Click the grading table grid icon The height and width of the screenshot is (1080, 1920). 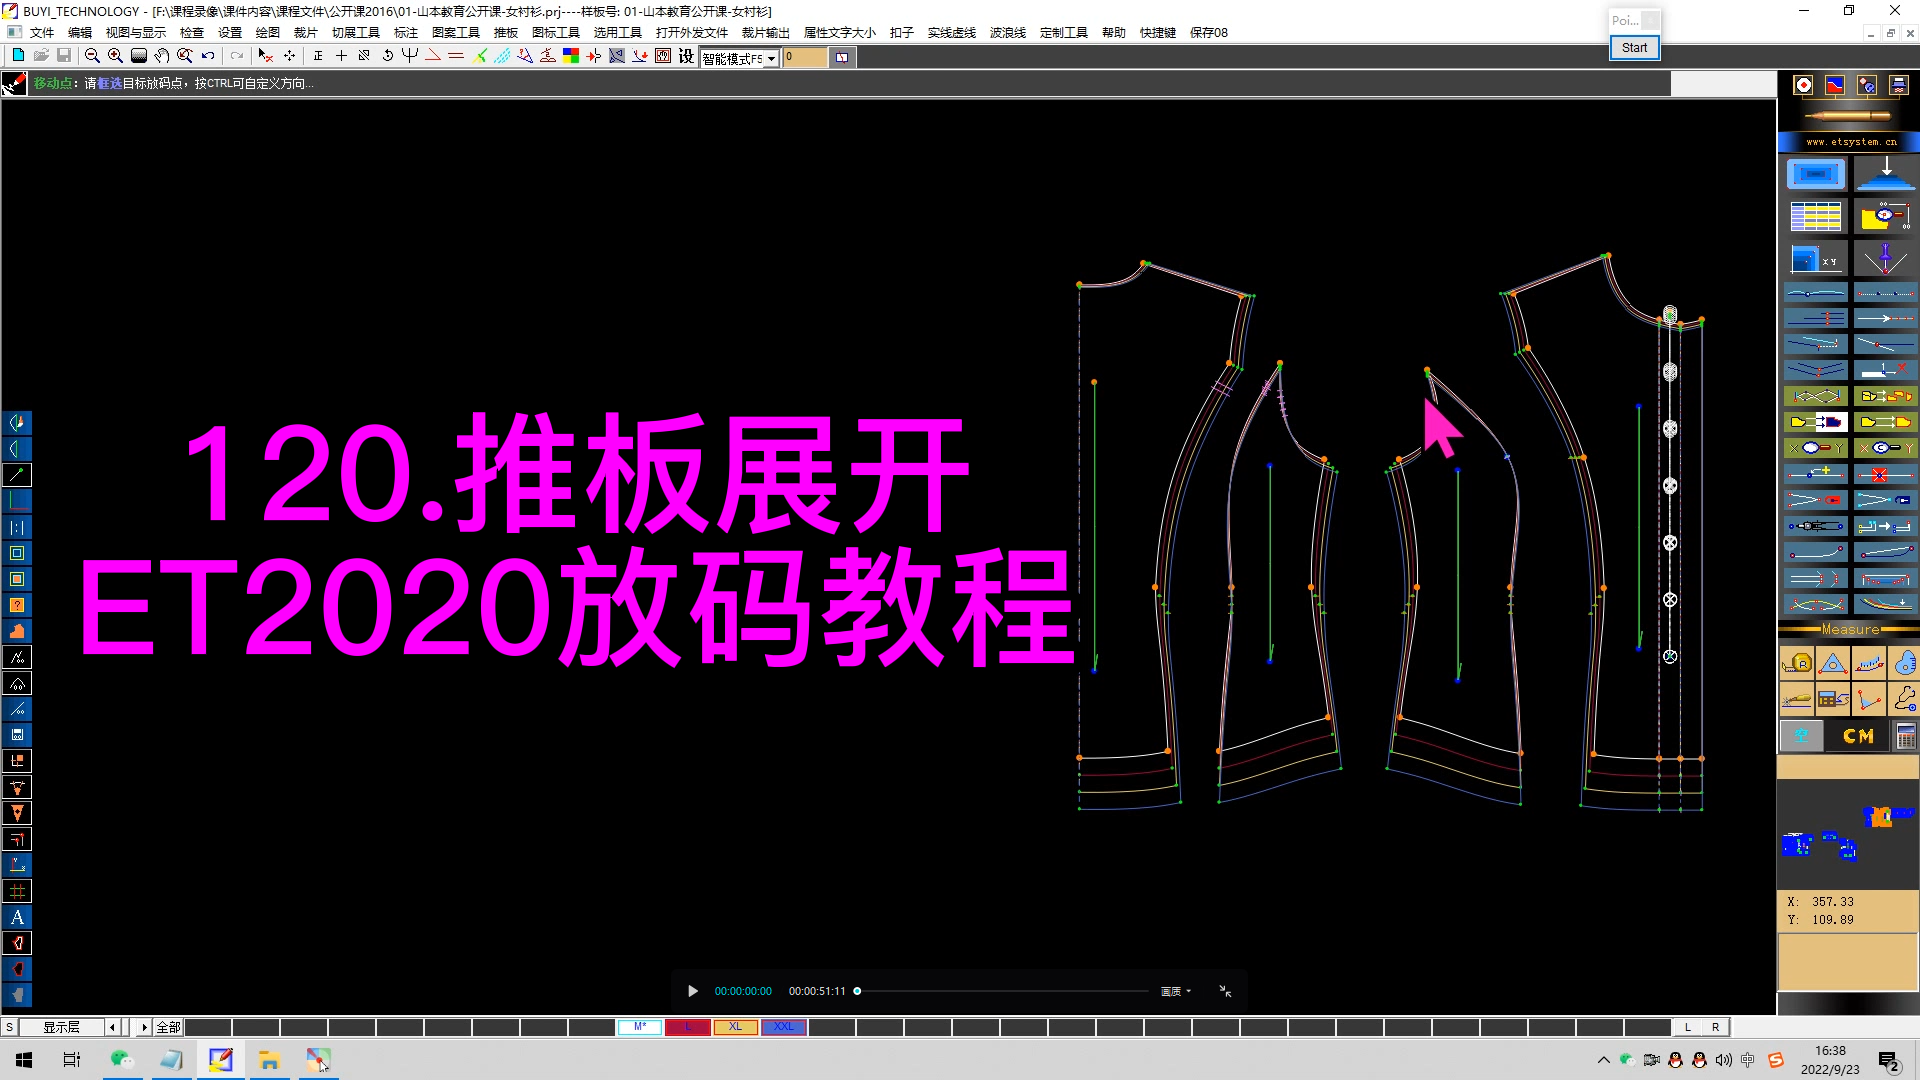(1815, 216)
